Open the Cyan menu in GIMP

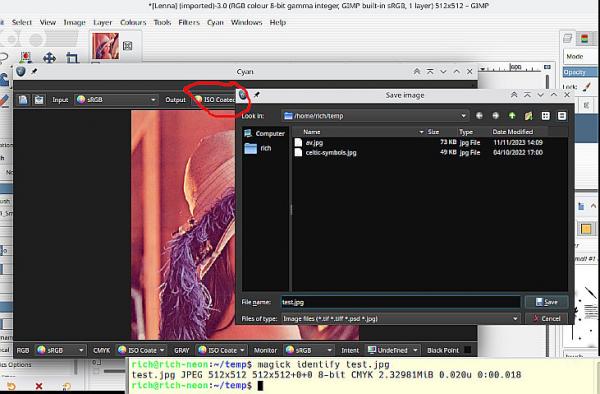click(x=215, y=22)
